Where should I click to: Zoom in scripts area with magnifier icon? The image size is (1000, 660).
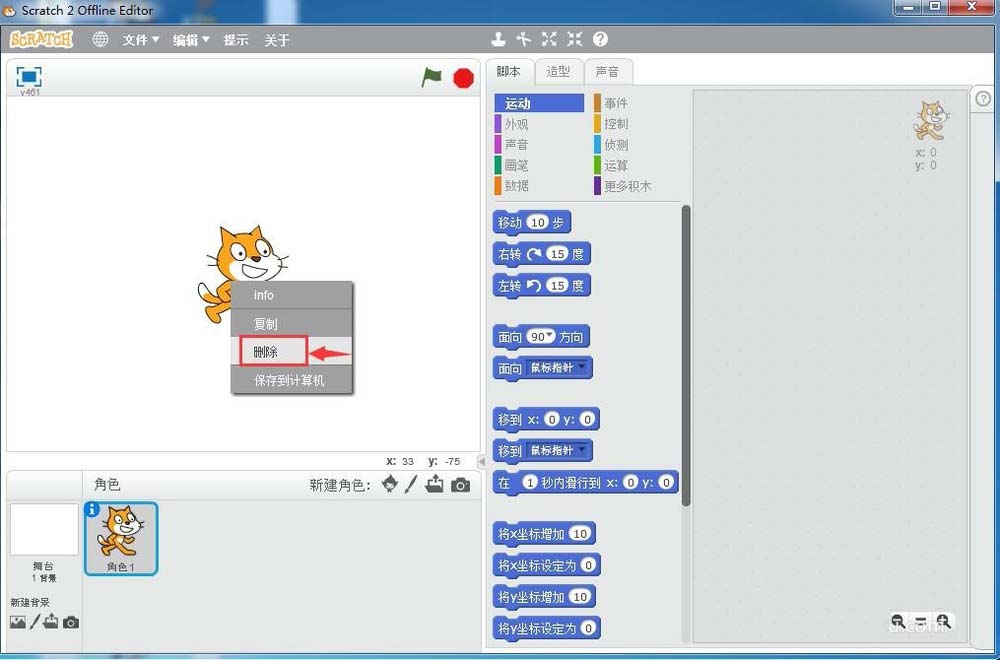click(x=942, y=621)
